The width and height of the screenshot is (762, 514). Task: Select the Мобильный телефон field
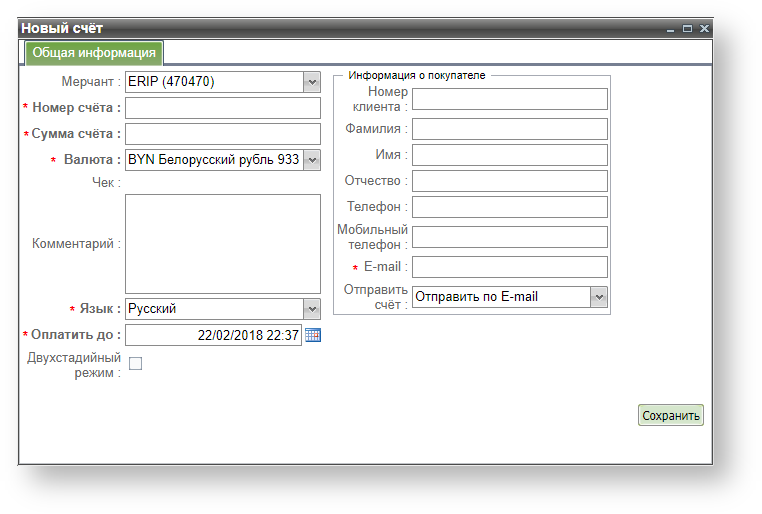510,237
